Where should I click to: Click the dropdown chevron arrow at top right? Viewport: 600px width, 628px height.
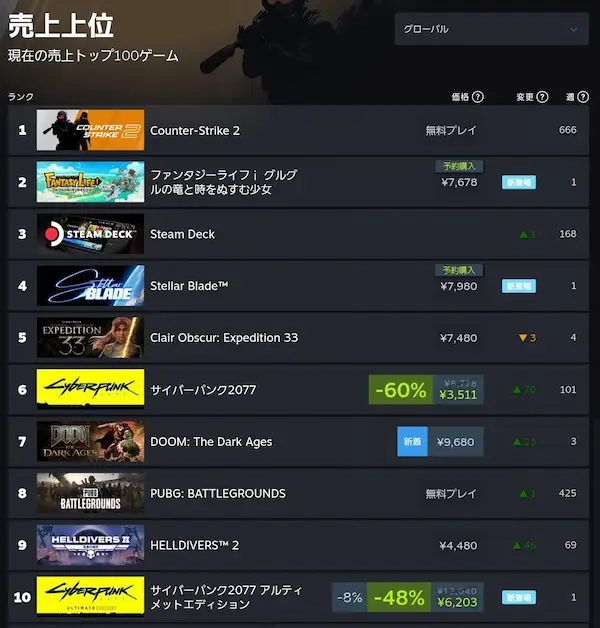click(x=574, y=30)
